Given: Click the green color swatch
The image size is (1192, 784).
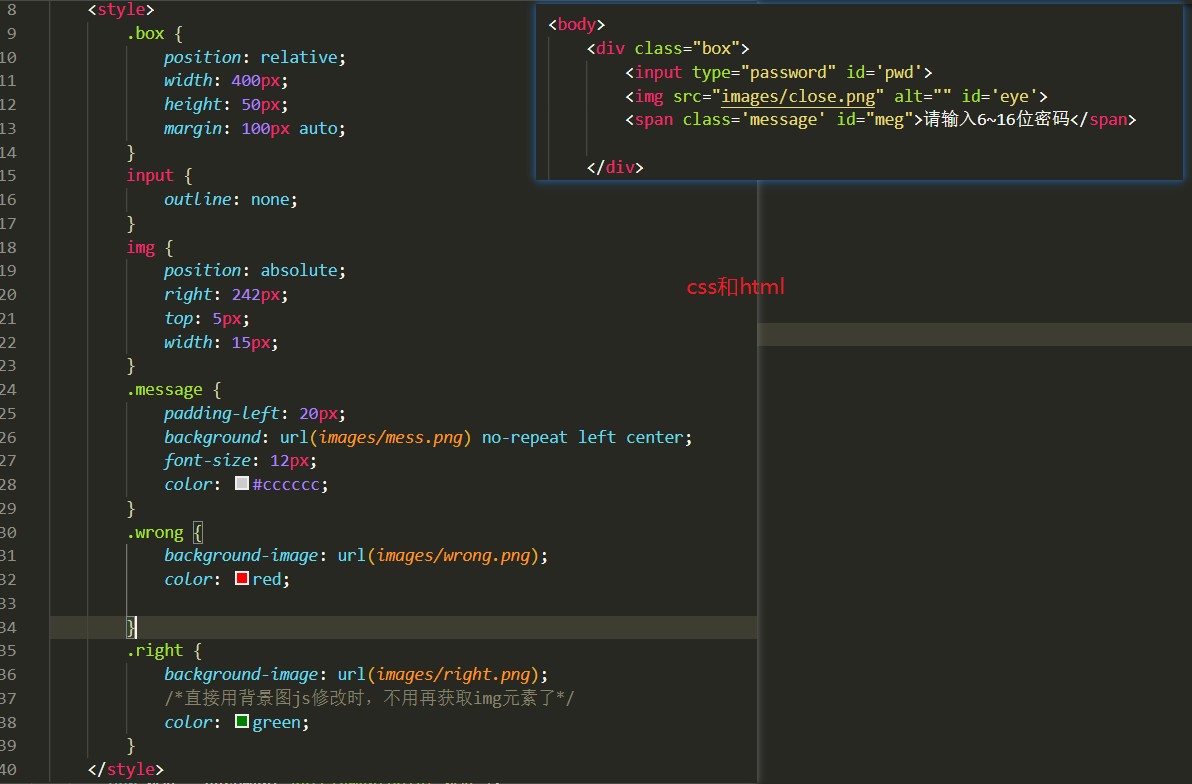Looking at the screenshot, I should click(242, 721).
